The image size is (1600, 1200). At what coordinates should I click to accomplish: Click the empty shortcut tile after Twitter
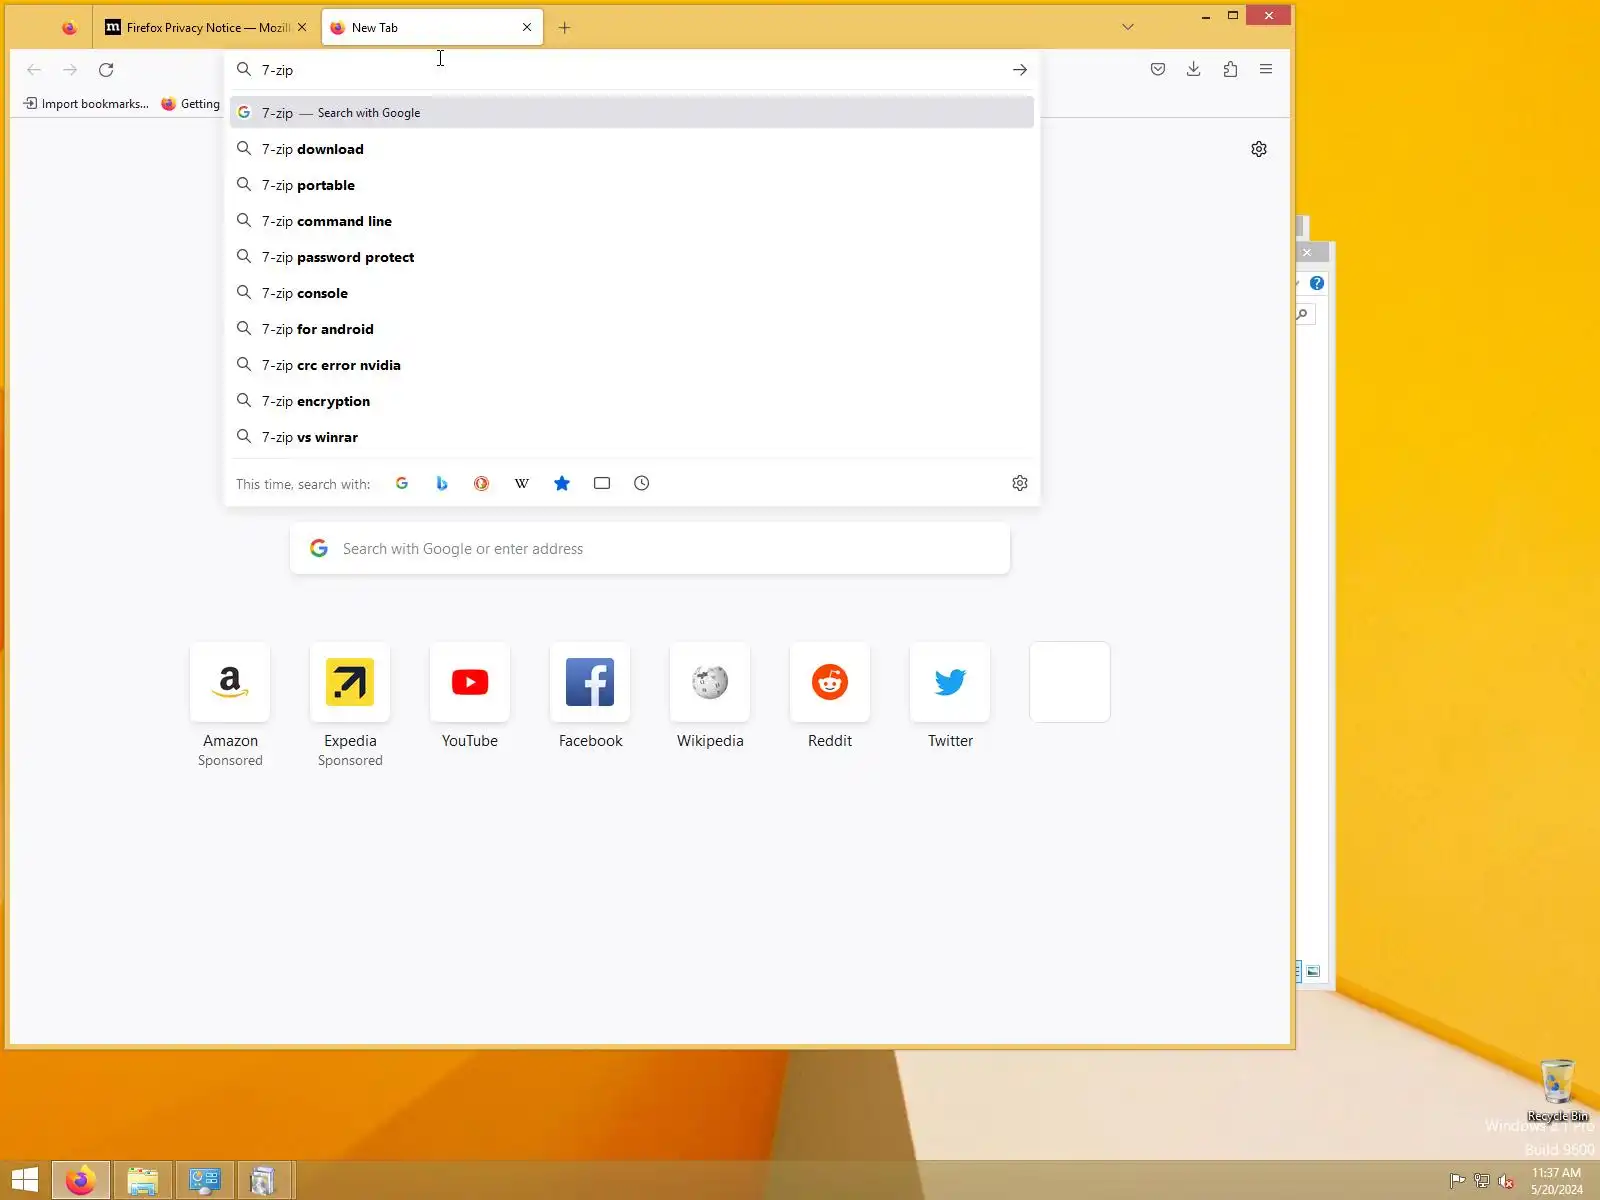[x=1070, y=682]
